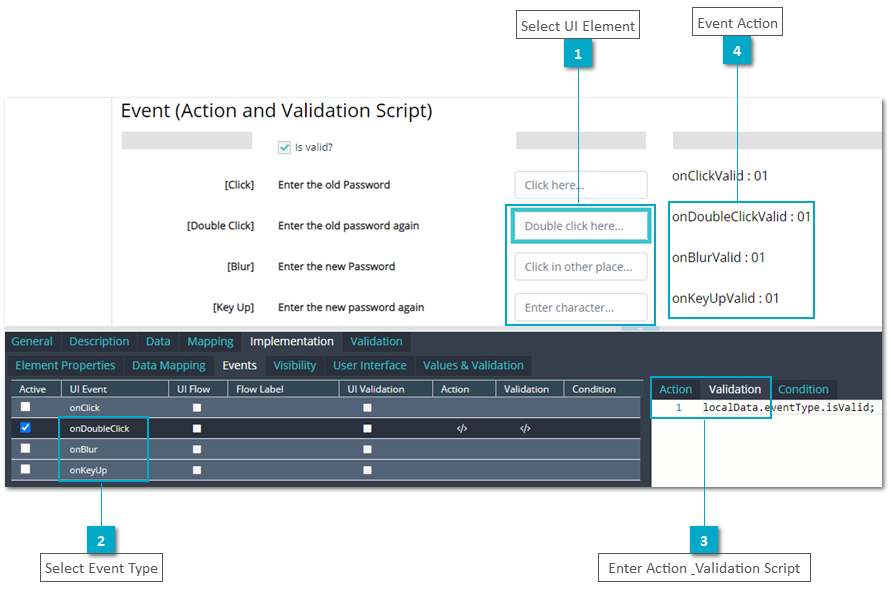Switch script editor to Condition tab

tap(803, 389)
